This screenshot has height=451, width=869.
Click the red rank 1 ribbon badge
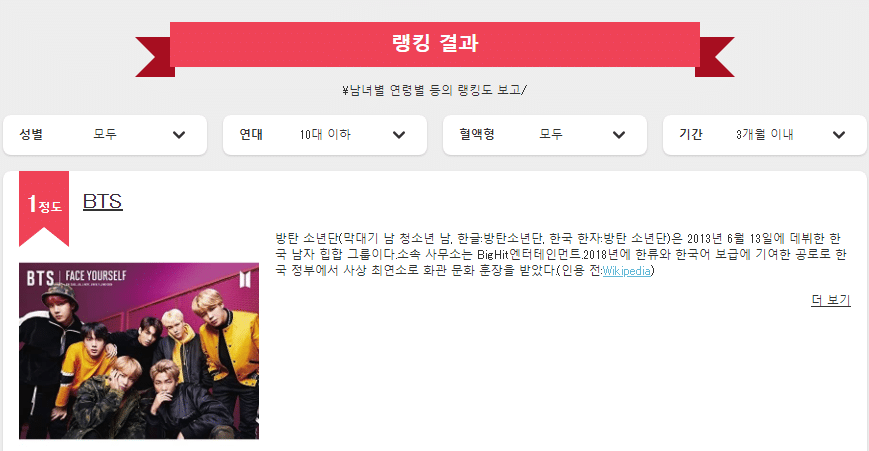click(x=44, y=208)
